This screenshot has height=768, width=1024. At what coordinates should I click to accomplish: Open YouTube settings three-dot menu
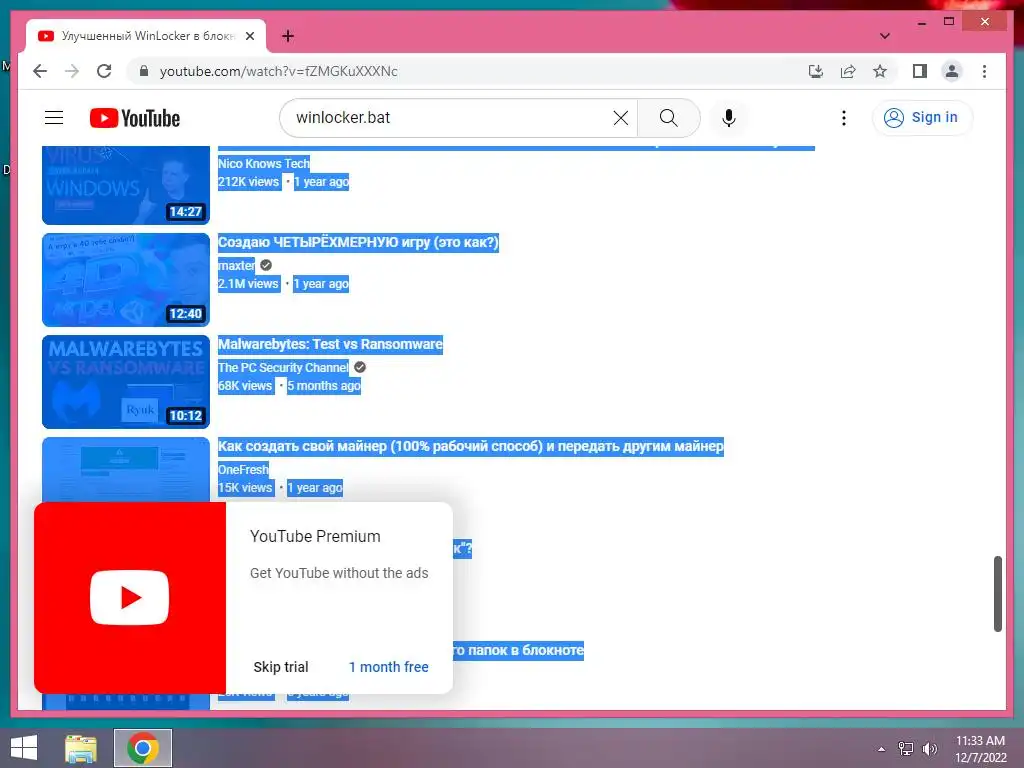tap(844, 118)
